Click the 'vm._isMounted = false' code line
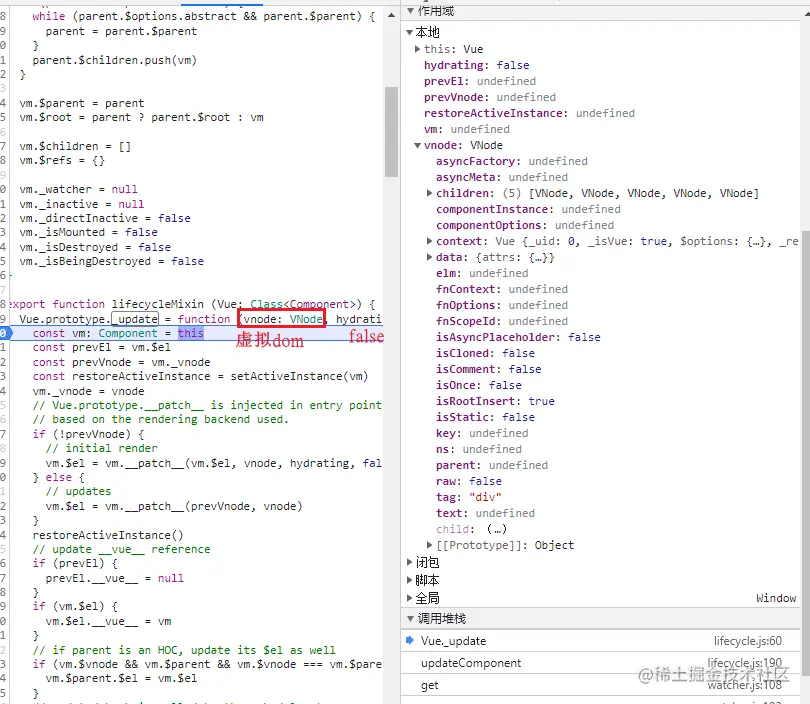The image size is (810, 704). (88, 232)
